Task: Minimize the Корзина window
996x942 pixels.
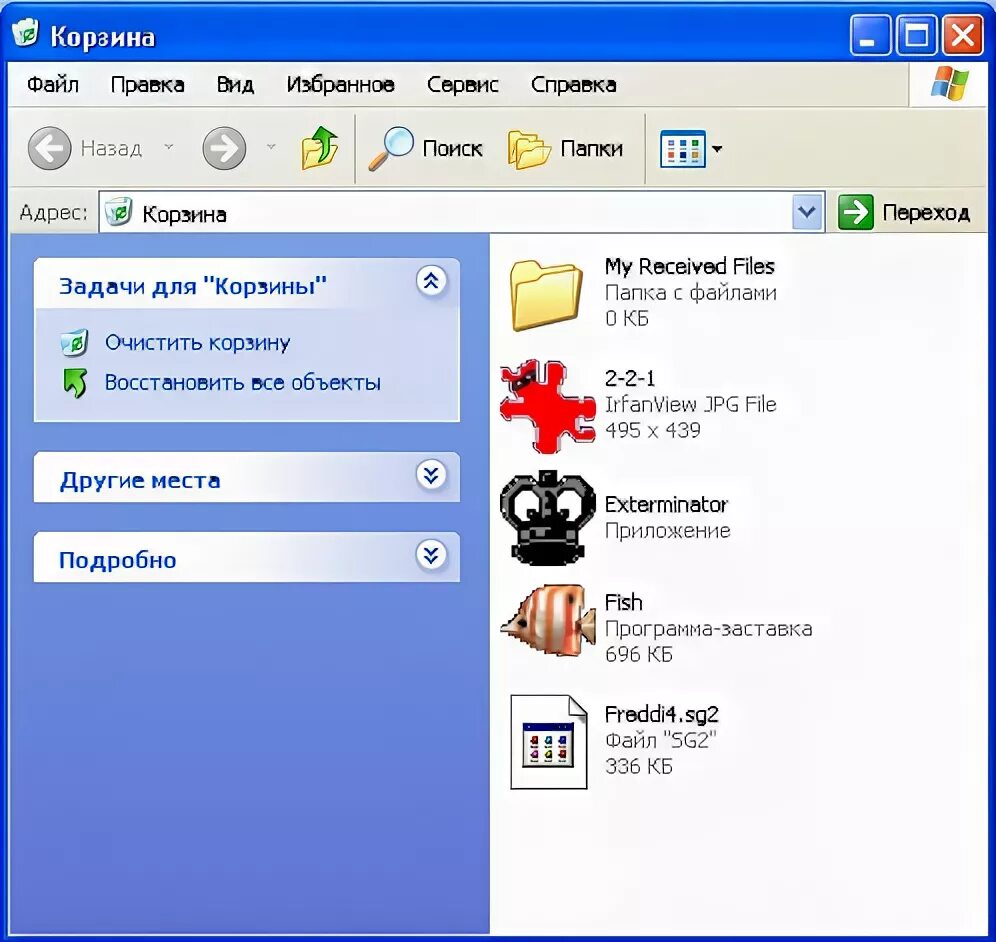Action: (x=870, y=35)
